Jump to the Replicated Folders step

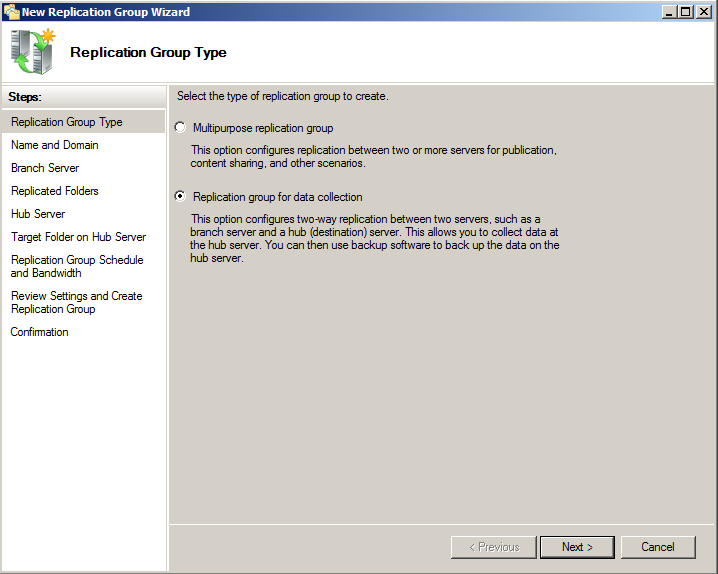point(55,191)
